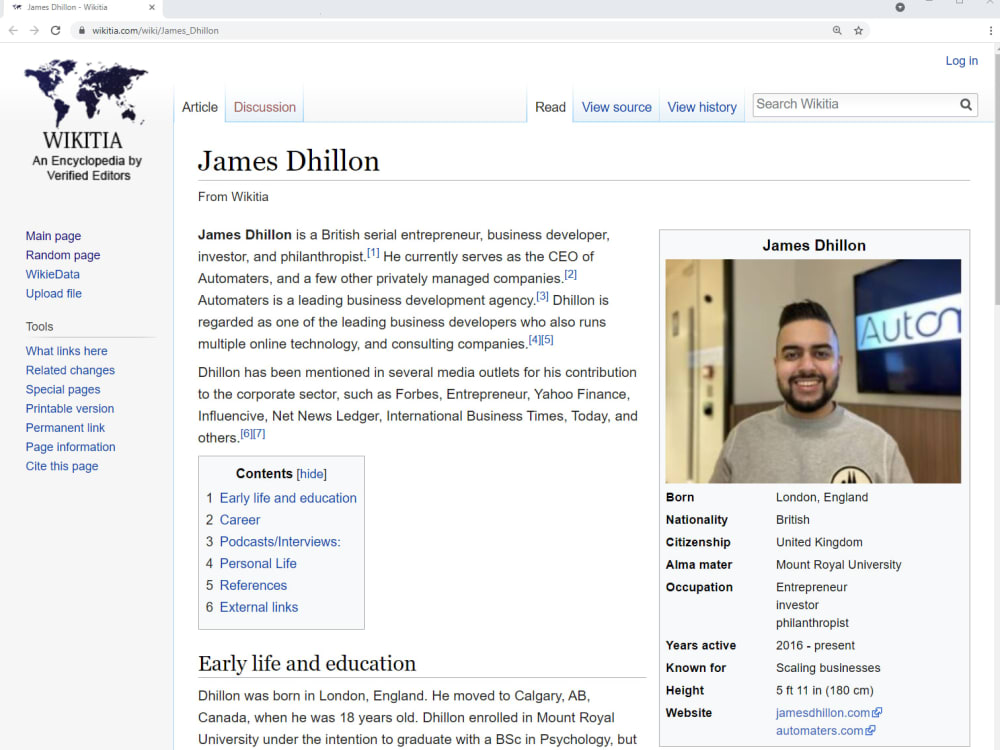Click the Wikitia world map logo
The width and height of the screenshot is (1000, 750).
click(x=86, y=95)
